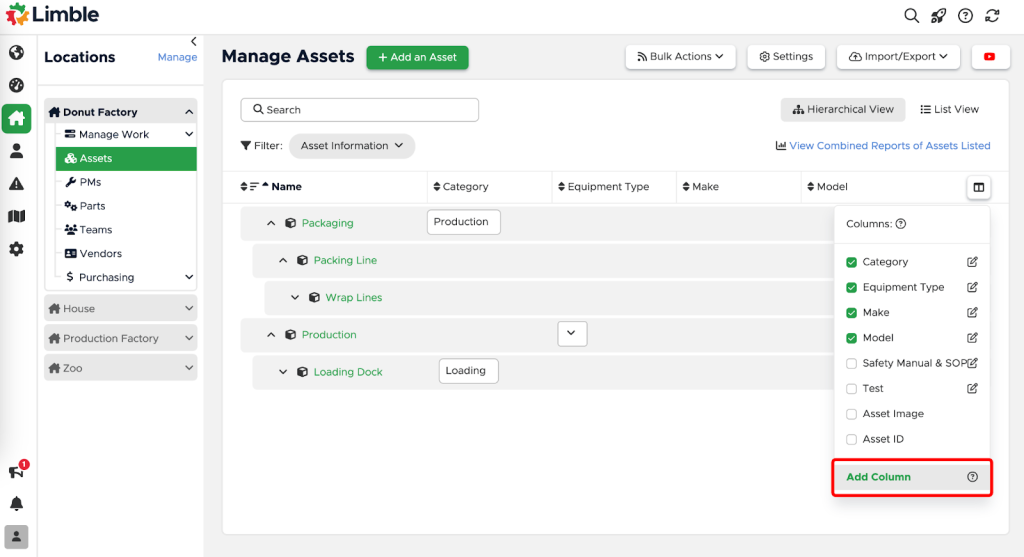Screen dimensions: 1024x557
Task: Uncheck the Model column checkbox
Action: (x=852, y=338)
